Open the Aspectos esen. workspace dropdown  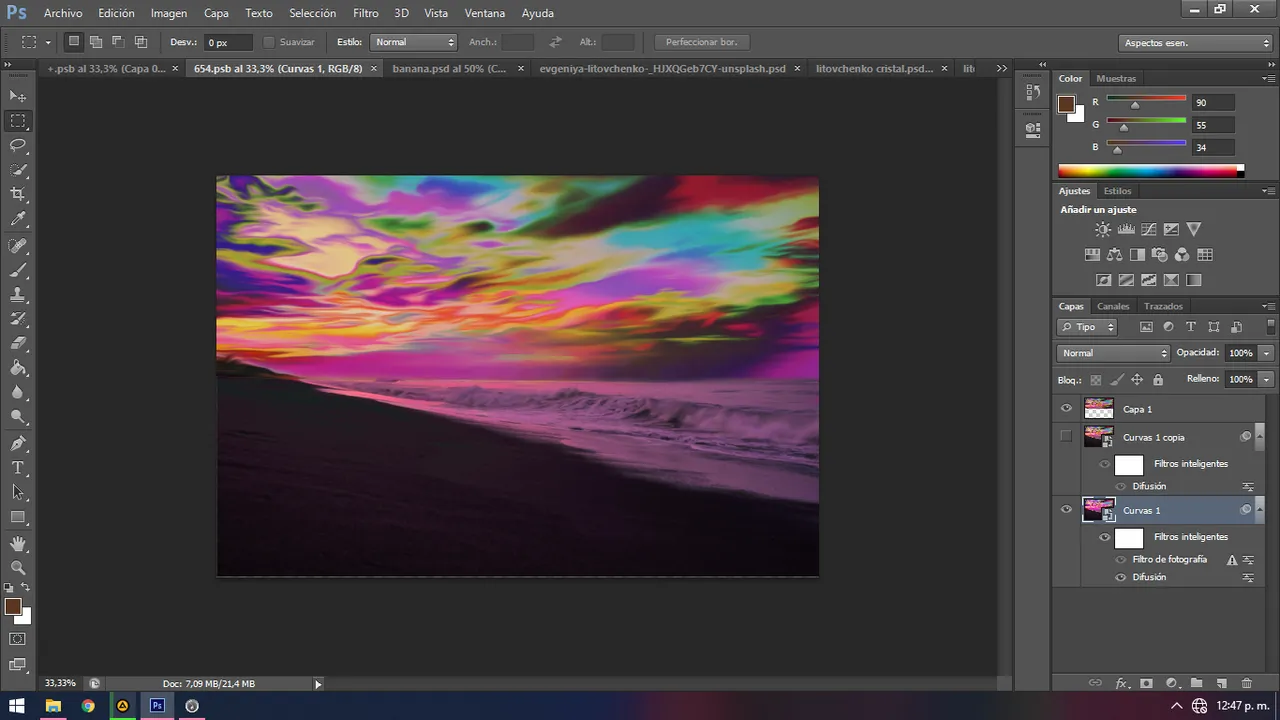[1195, 43]
